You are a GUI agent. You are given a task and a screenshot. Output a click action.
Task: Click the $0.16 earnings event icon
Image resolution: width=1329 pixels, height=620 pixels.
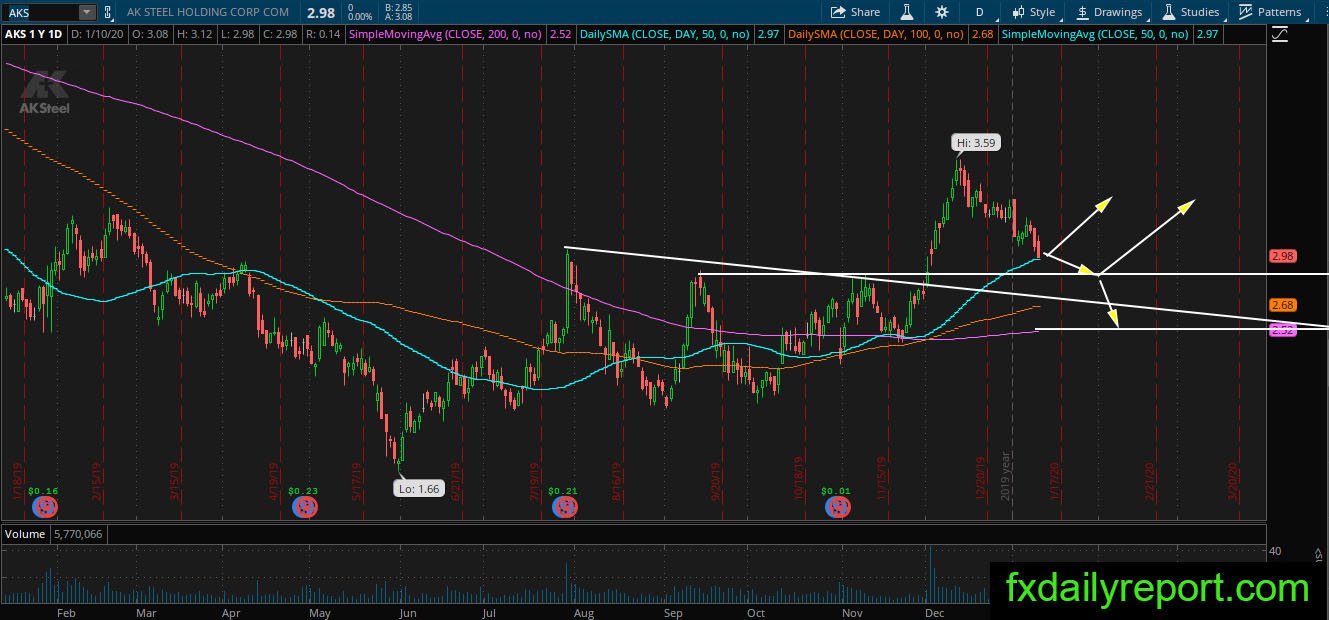click(43, 507)
